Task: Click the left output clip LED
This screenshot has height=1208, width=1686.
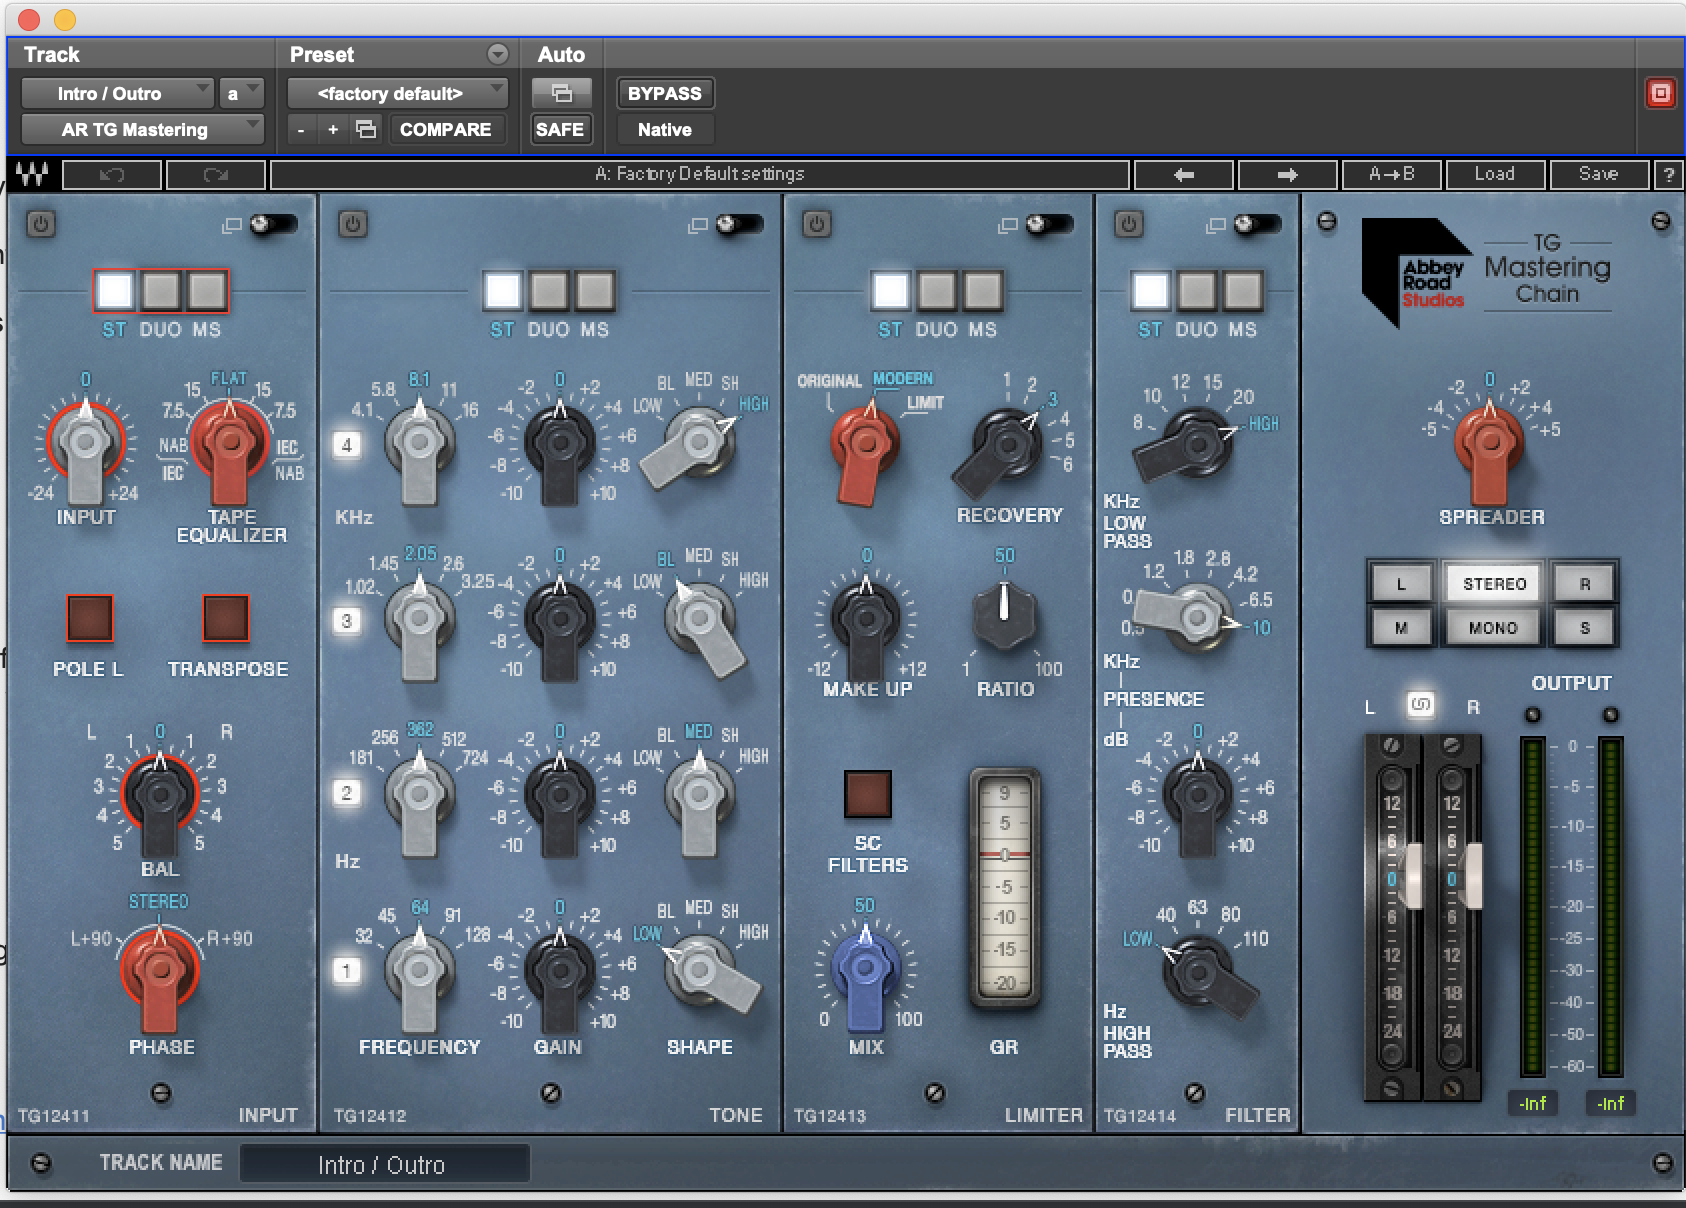Action: tap(1532, 715)
